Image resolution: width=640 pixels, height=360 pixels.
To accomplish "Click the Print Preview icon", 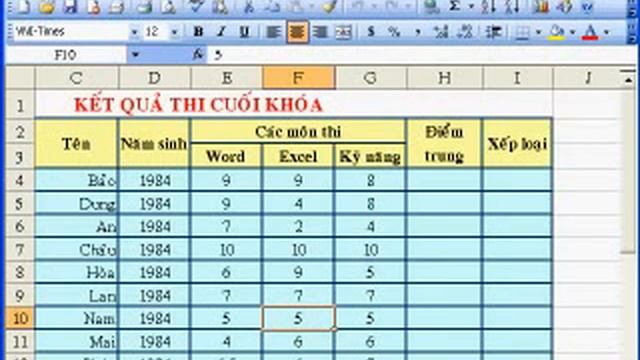I will click(168, 6).
